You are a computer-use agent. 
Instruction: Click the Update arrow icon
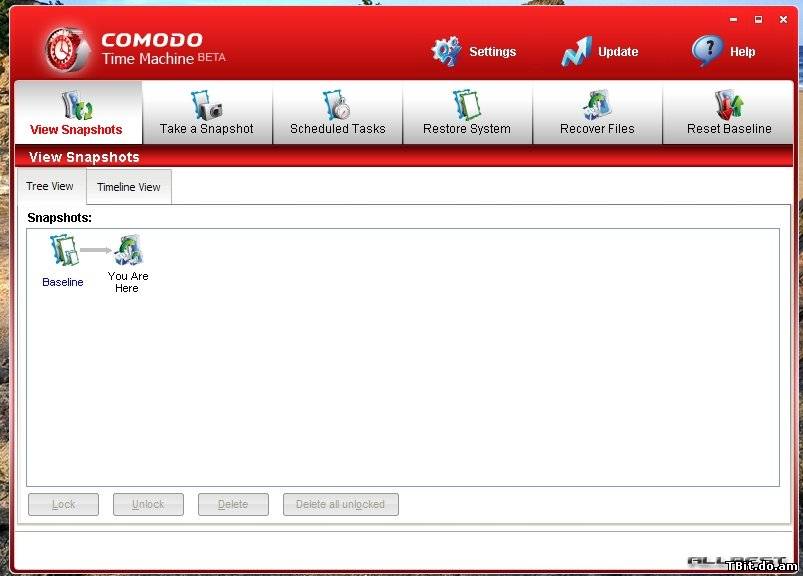pos(577,52)
